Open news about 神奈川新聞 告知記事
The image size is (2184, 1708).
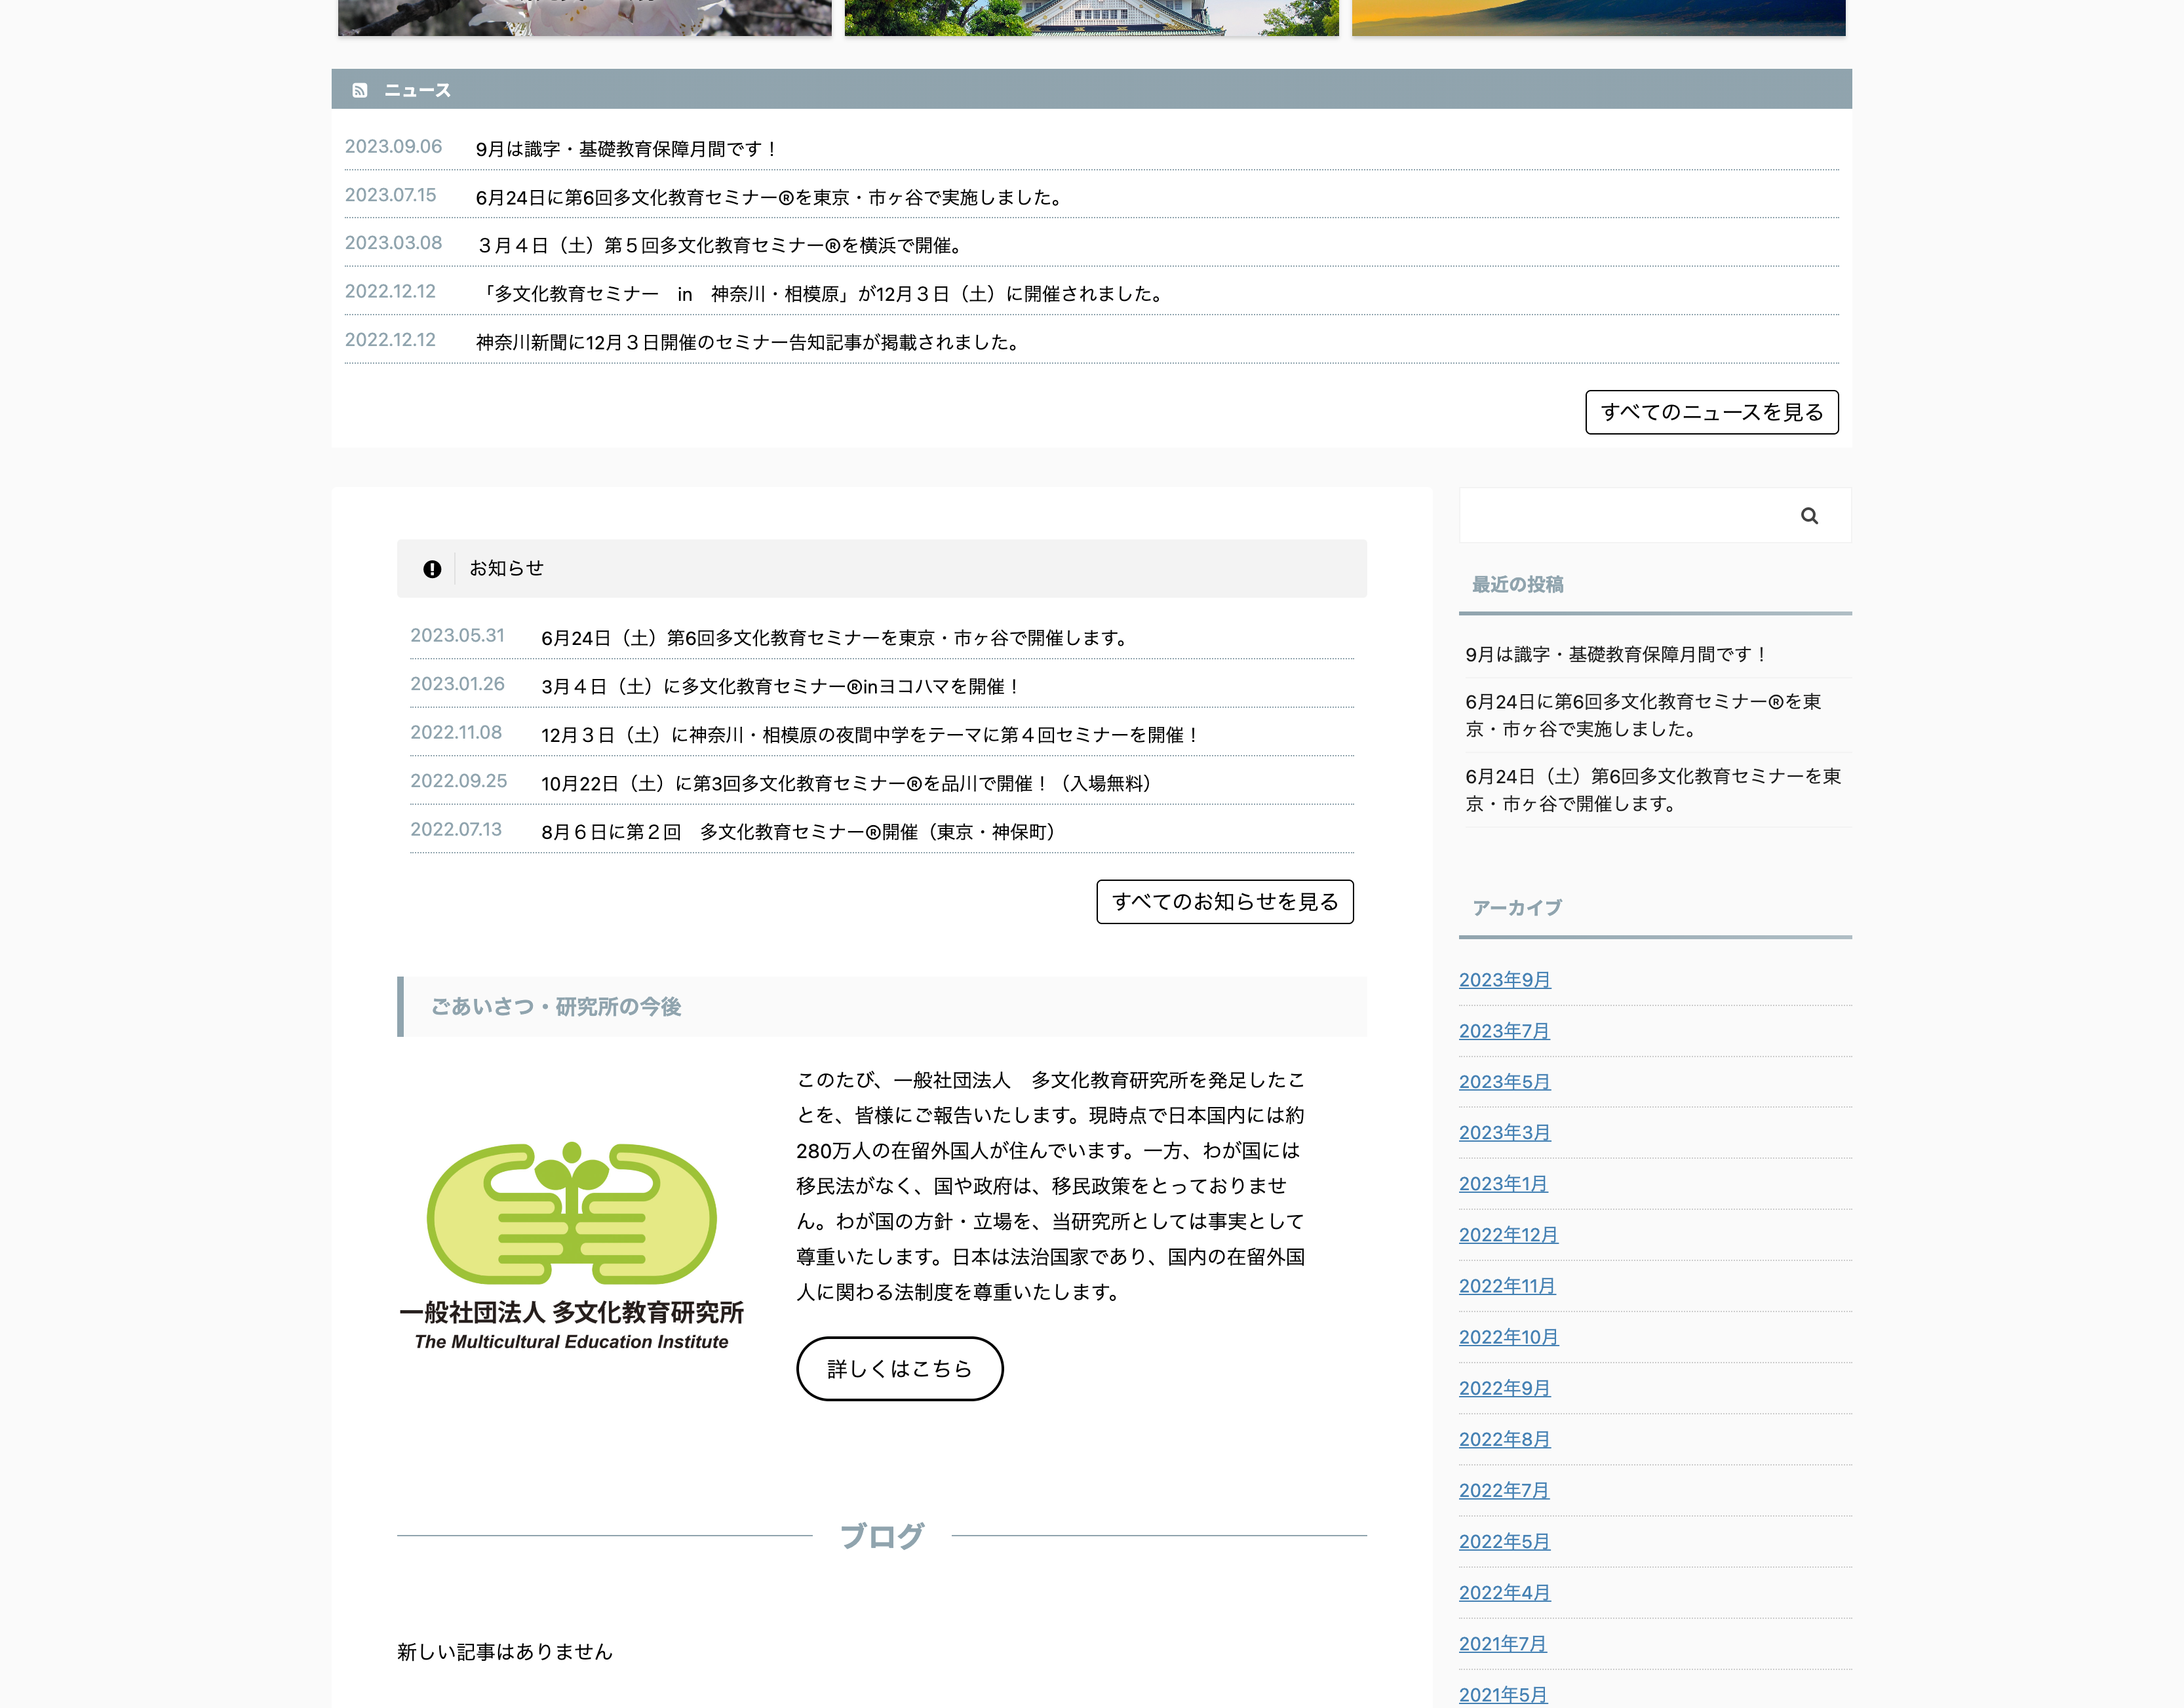(x=750, y=343)
